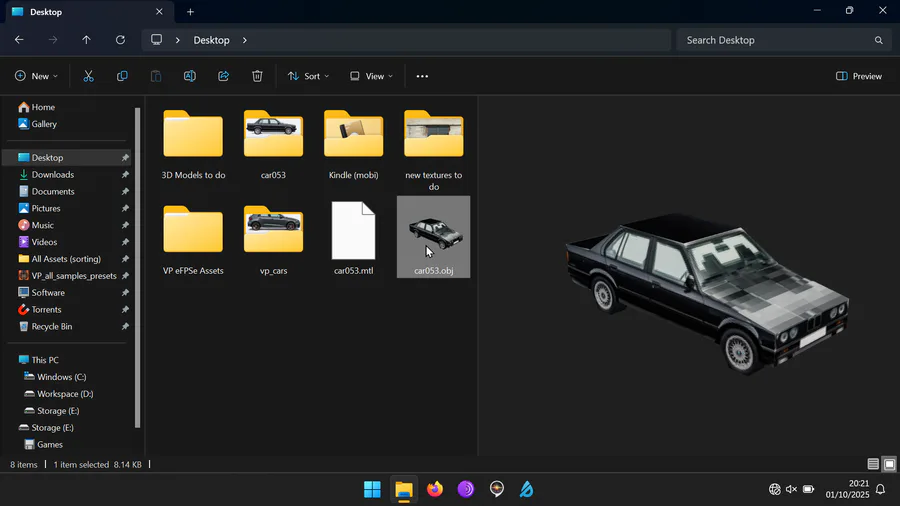Image resolution: width=900 pixels, height=506 pixels.
Task: Click the Copy icon in toolbar
Action: [122, 76]
